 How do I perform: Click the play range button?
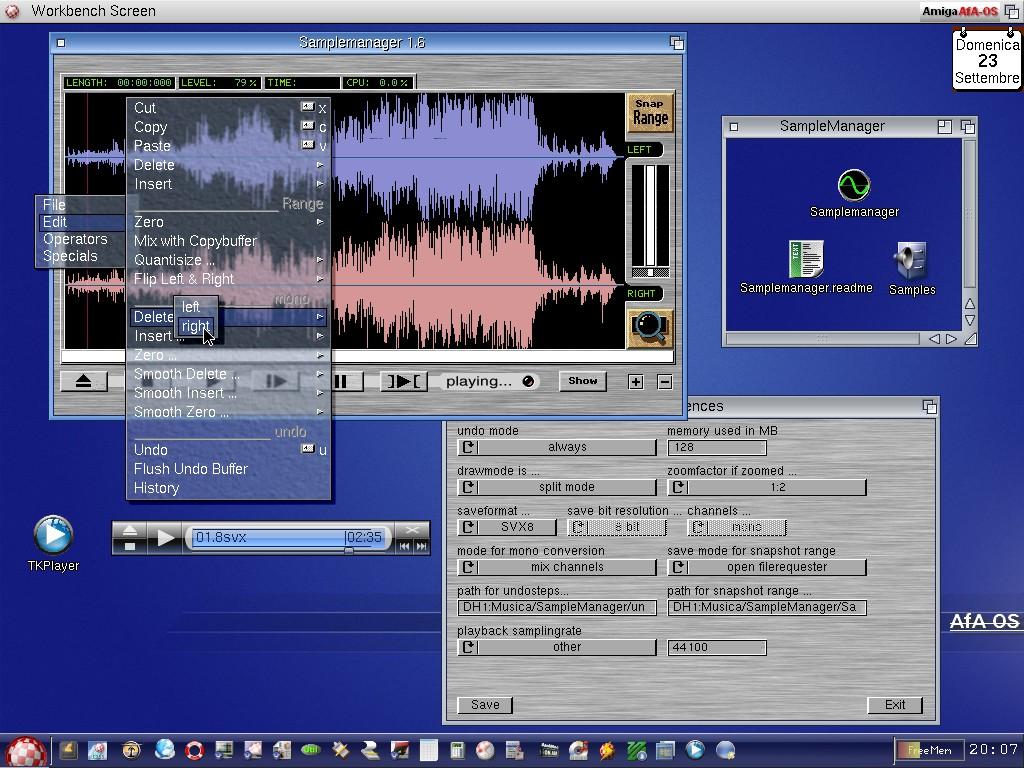(x=403, y=381)
